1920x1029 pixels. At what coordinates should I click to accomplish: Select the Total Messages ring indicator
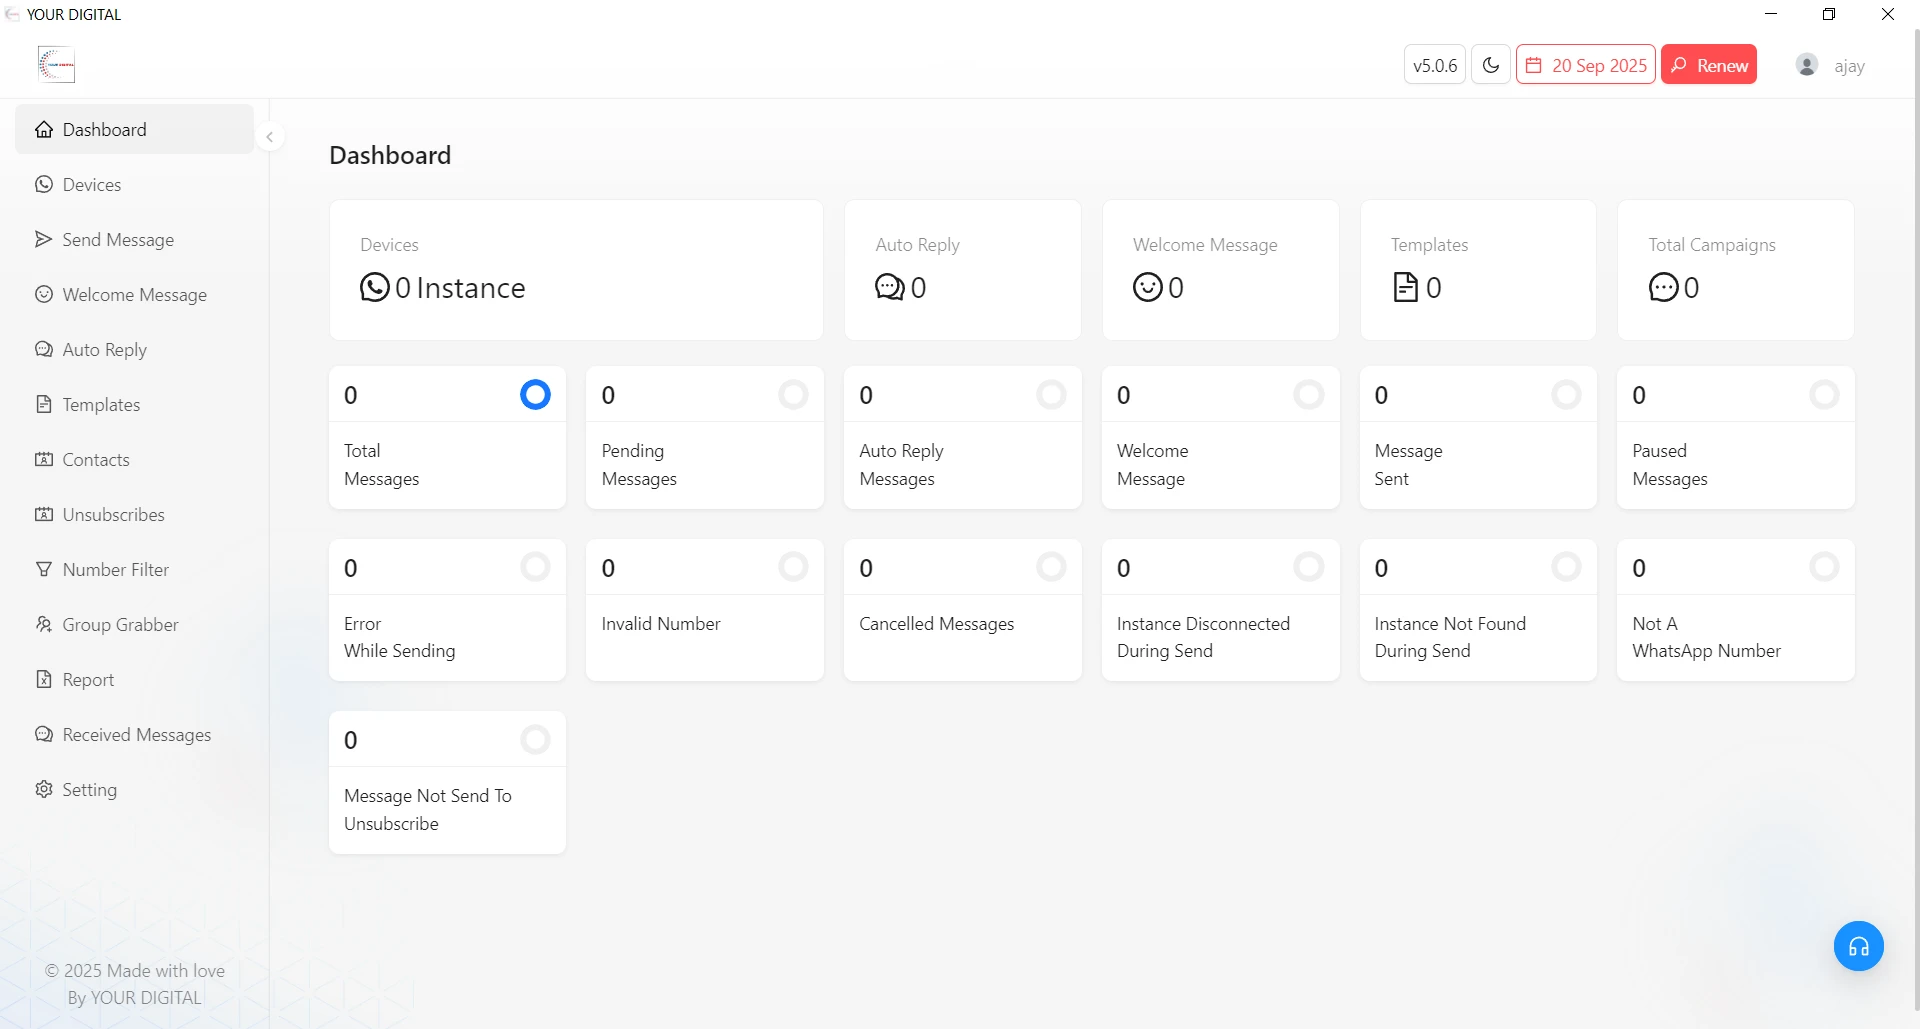tap(535, 395)
